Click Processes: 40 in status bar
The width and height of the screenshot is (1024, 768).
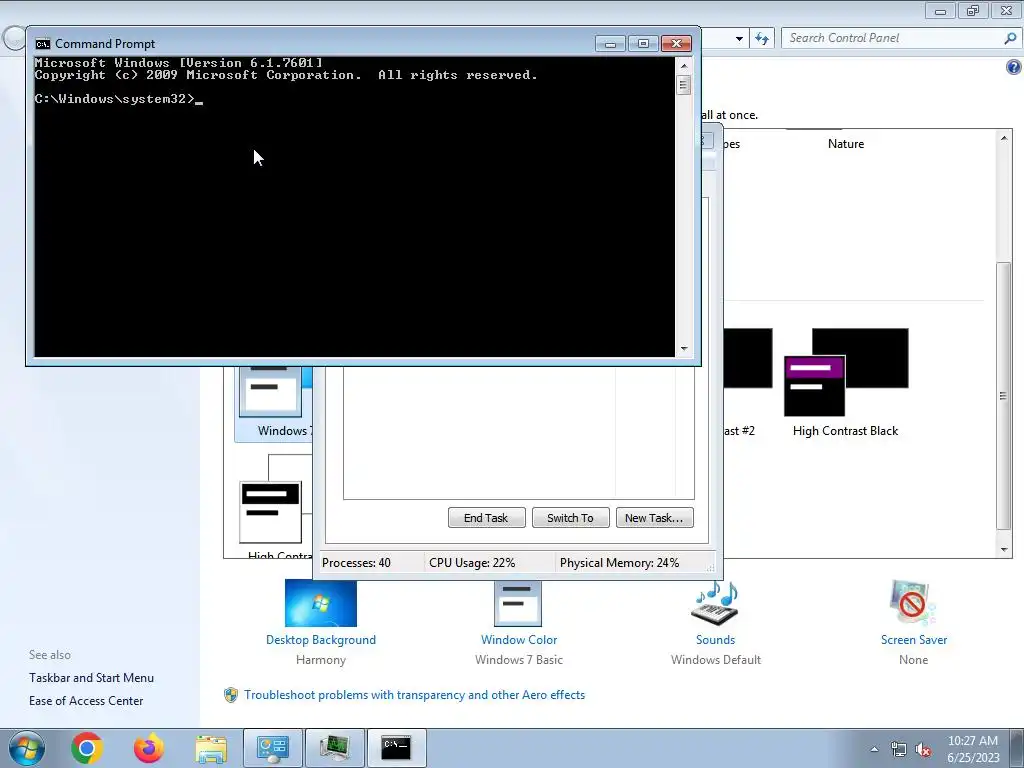[x=357, y=563]
